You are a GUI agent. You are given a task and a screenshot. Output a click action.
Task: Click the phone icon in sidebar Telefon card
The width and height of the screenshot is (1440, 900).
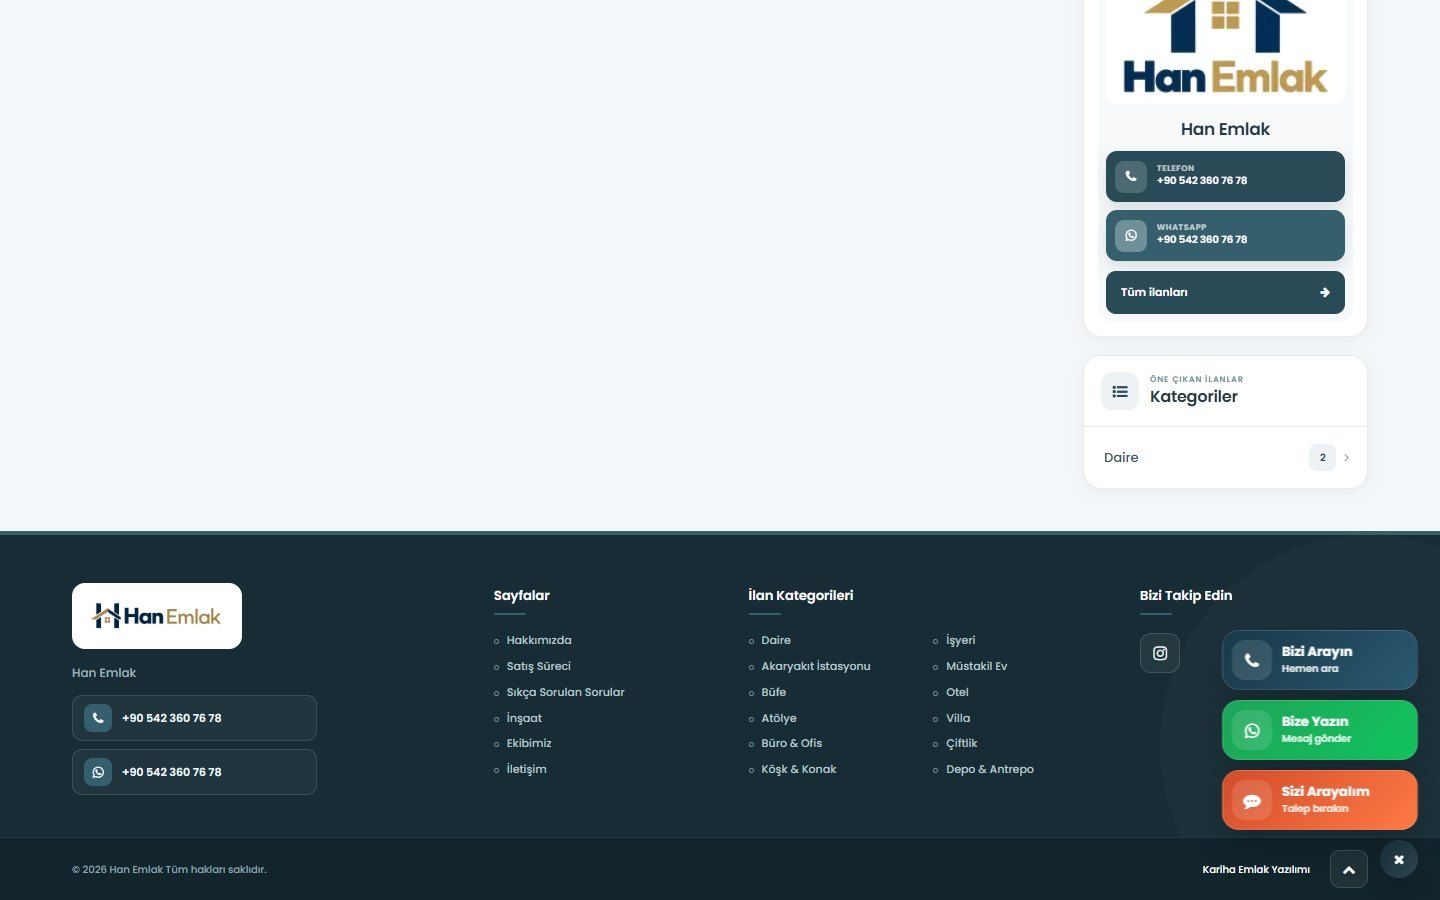coord(1131,176)
